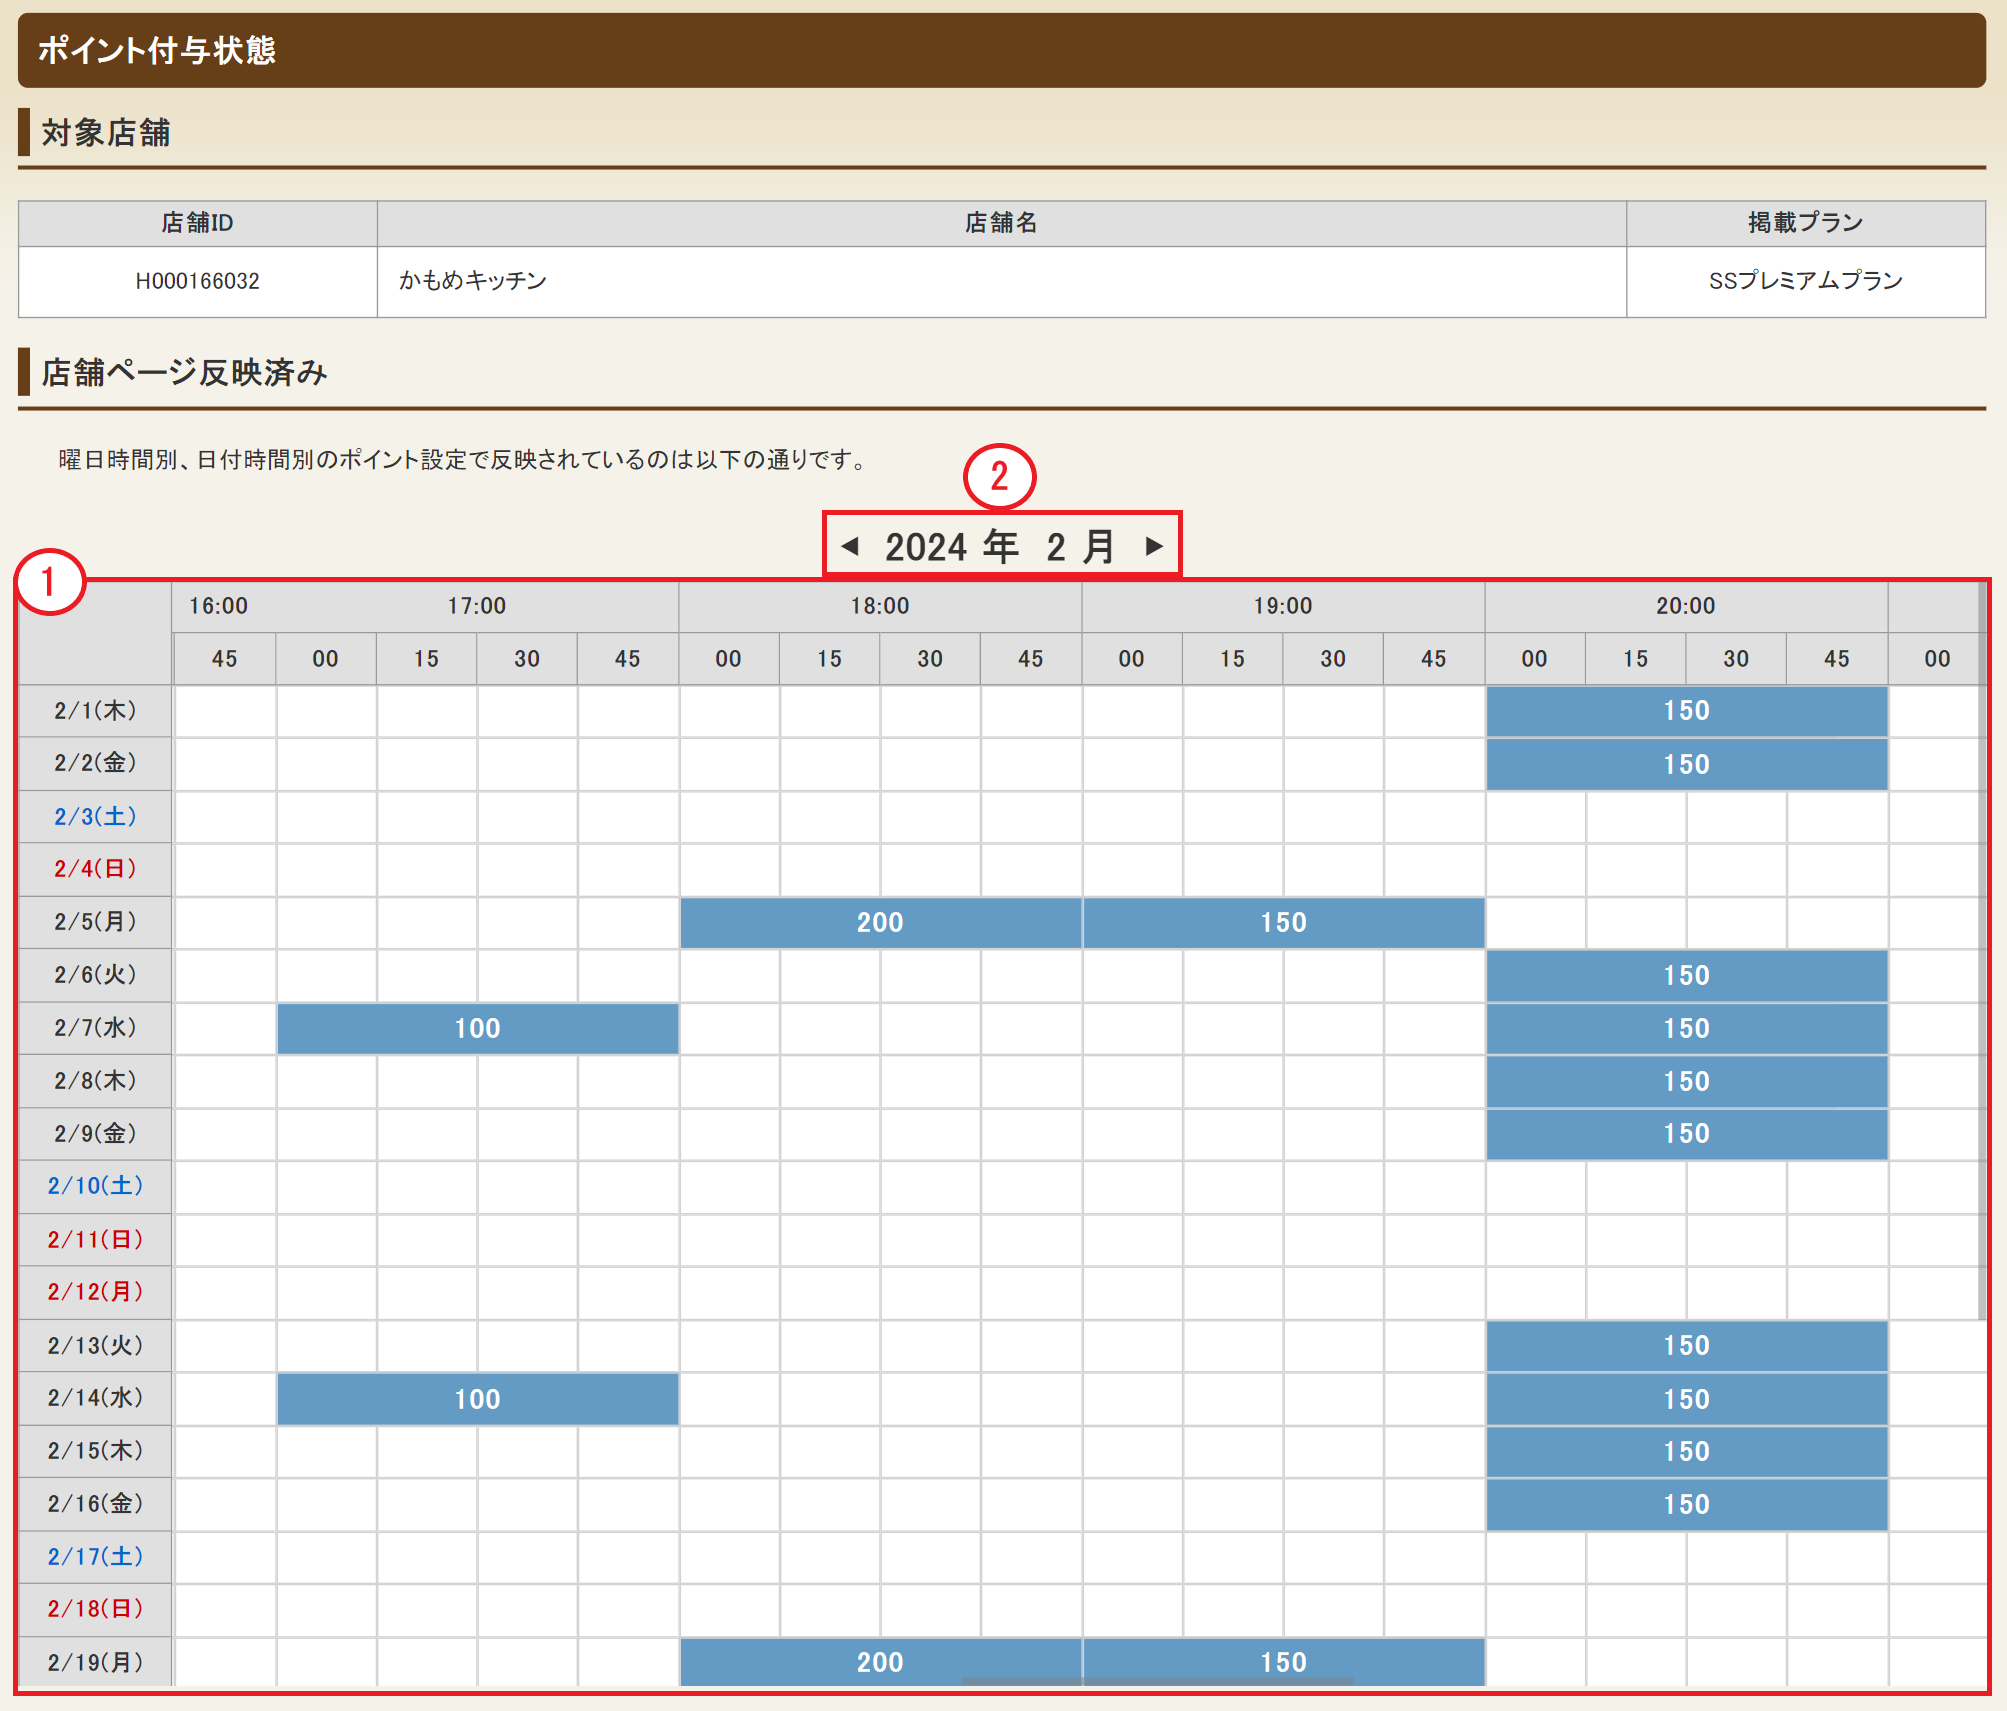The image size is (2007, 1711).
Task: Click the red 2/18(日) date label
Action: (x=95, y=1609)
